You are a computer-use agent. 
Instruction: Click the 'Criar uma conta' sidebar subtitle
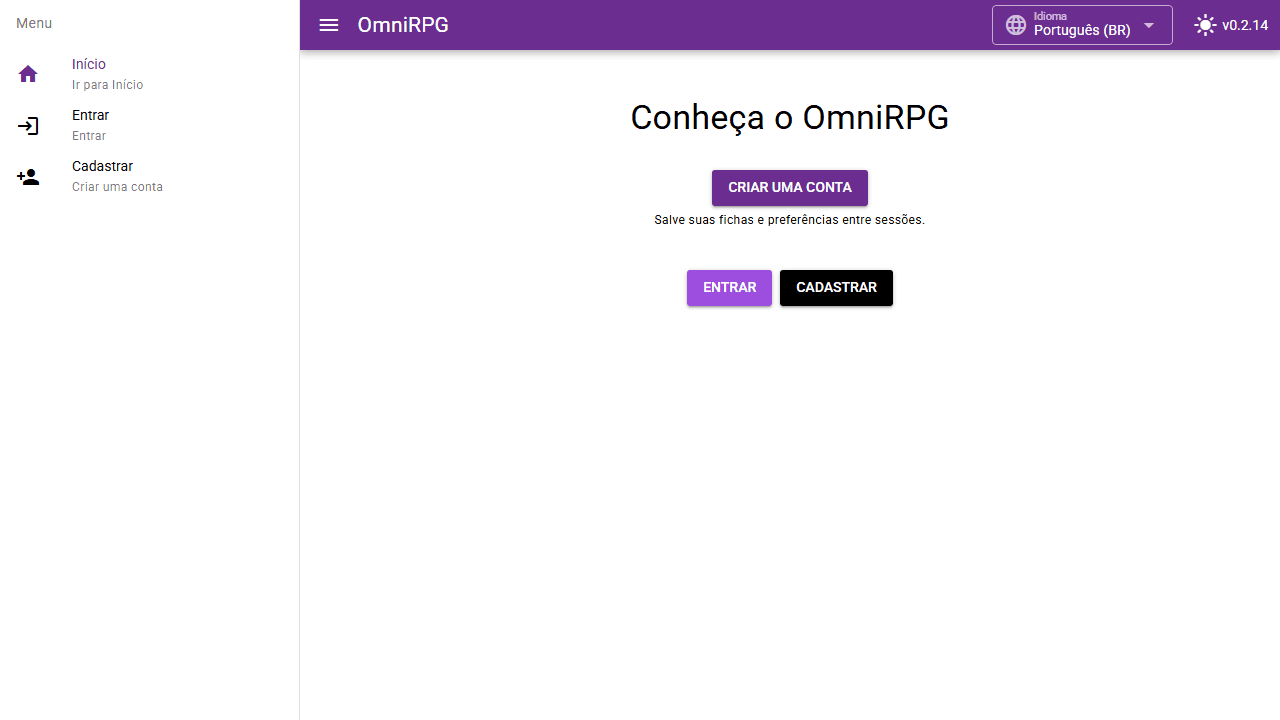tap(117, 187)
